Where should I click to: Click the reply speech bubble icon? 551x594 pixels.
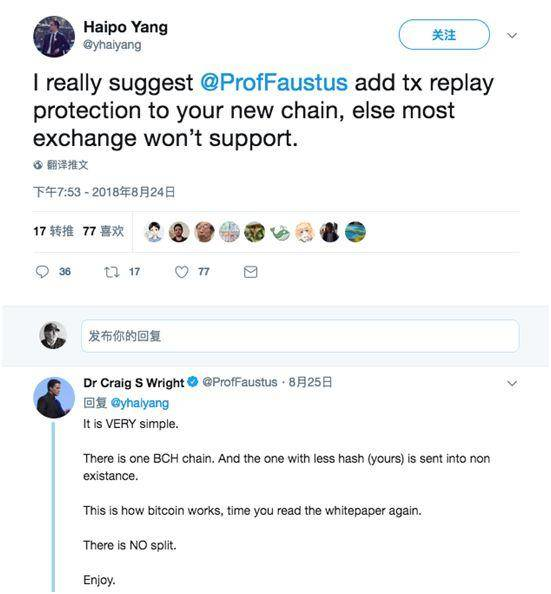42,272
